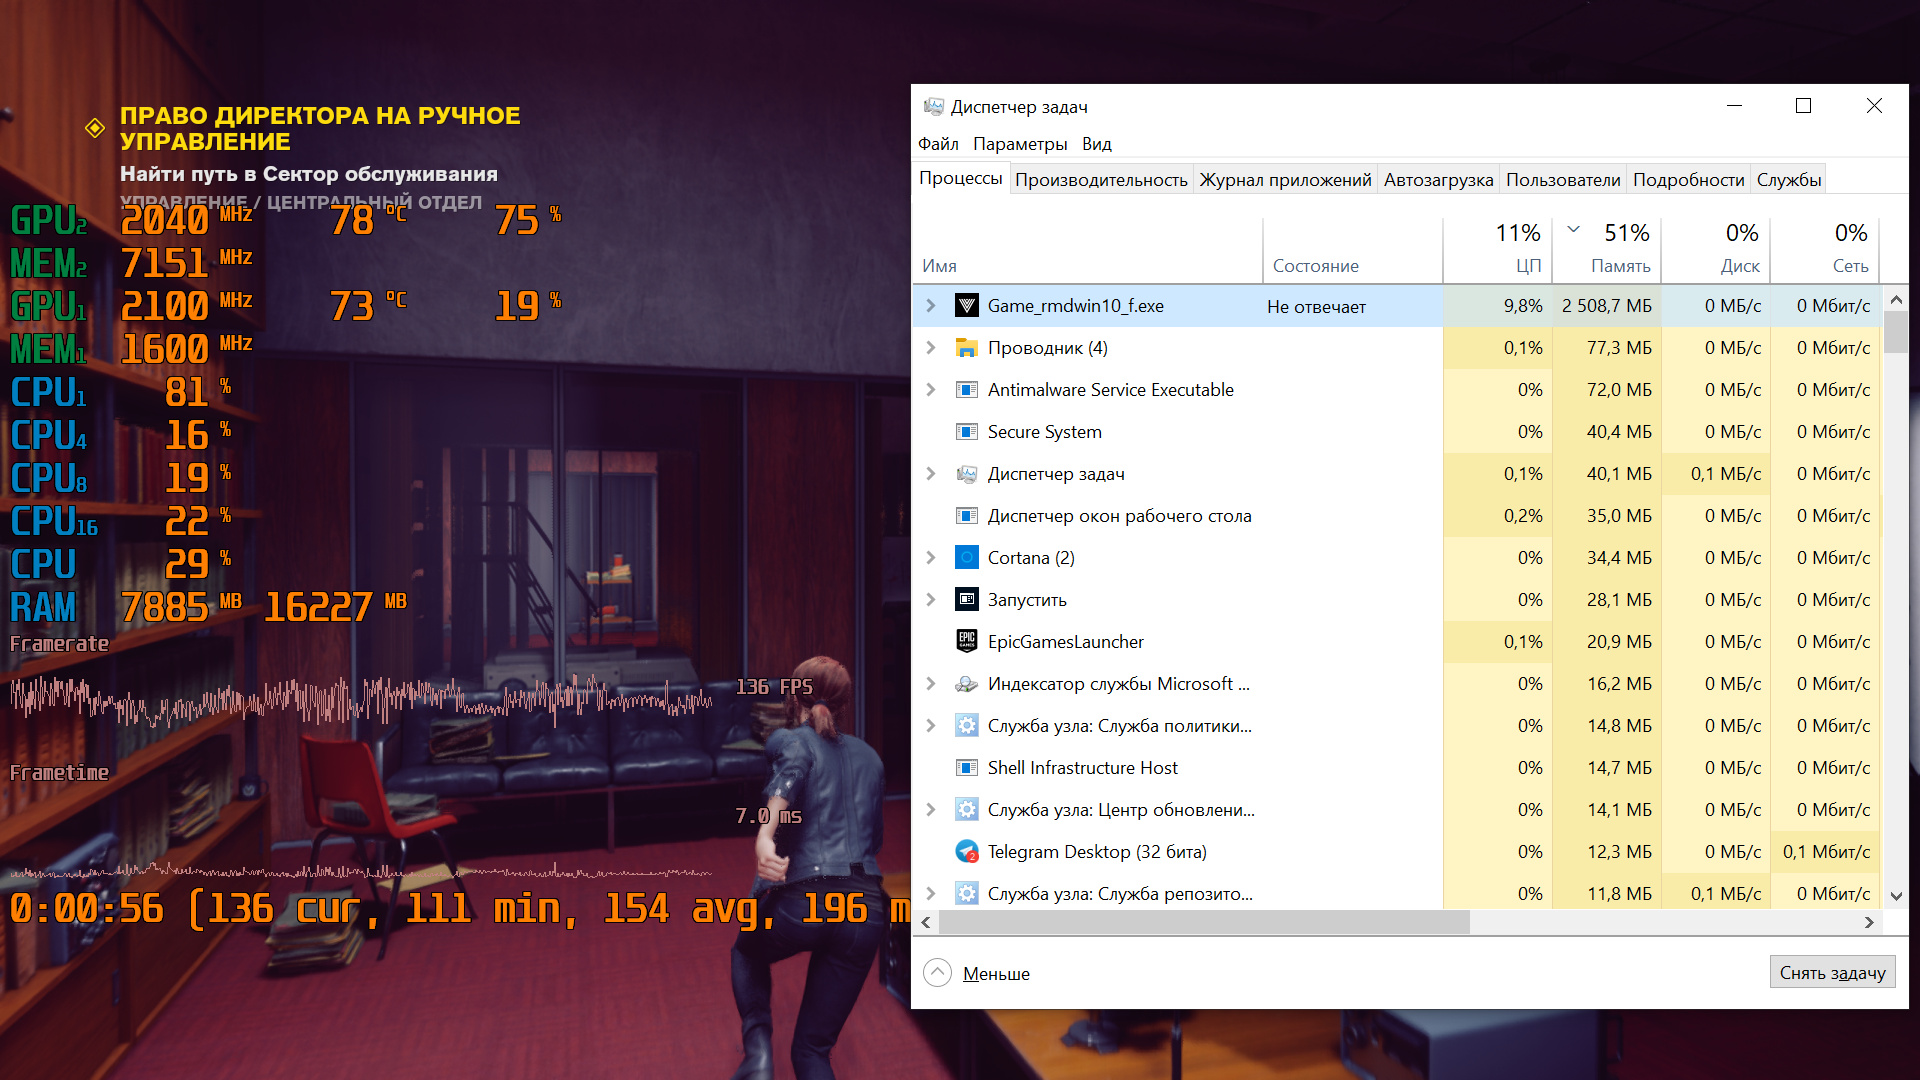Expand the Запустить process group
This screenshot has width=1920, height=1080.
[931, 600]
